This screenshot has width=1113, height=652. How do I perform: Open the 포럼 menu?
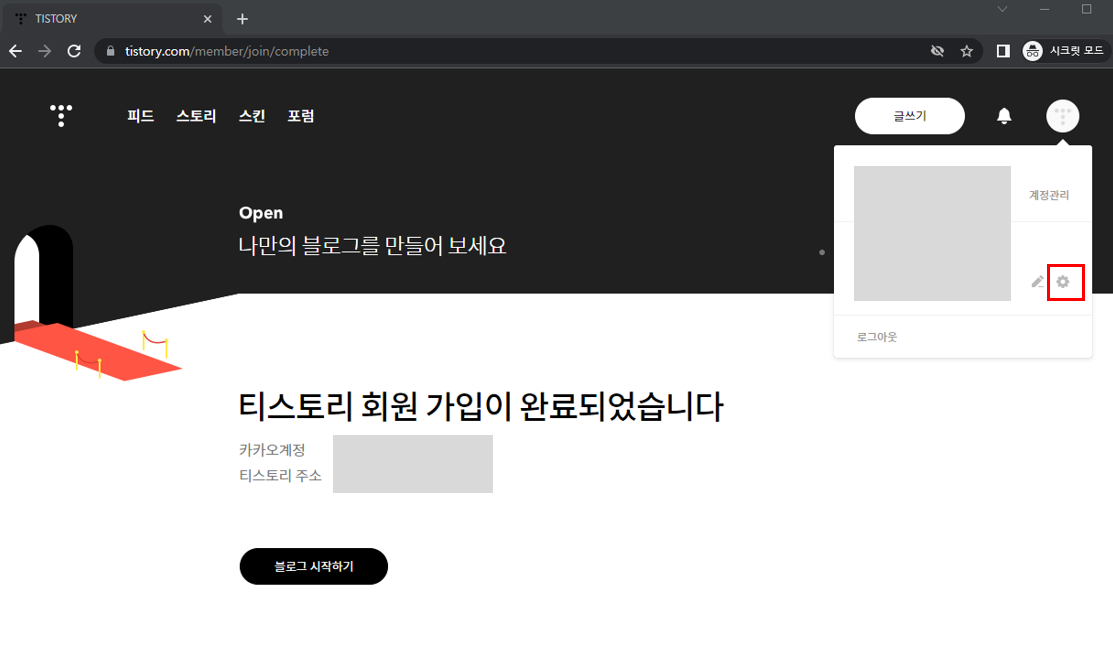click(300, 116)
